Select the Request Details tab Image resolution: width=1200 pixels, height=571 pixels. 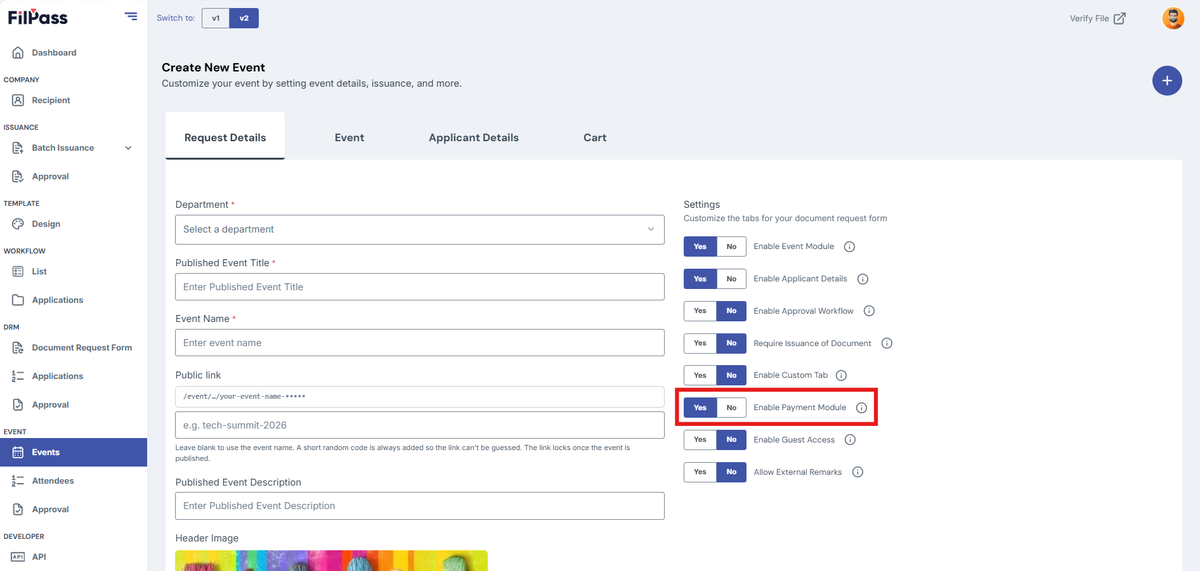coord(225,137)
